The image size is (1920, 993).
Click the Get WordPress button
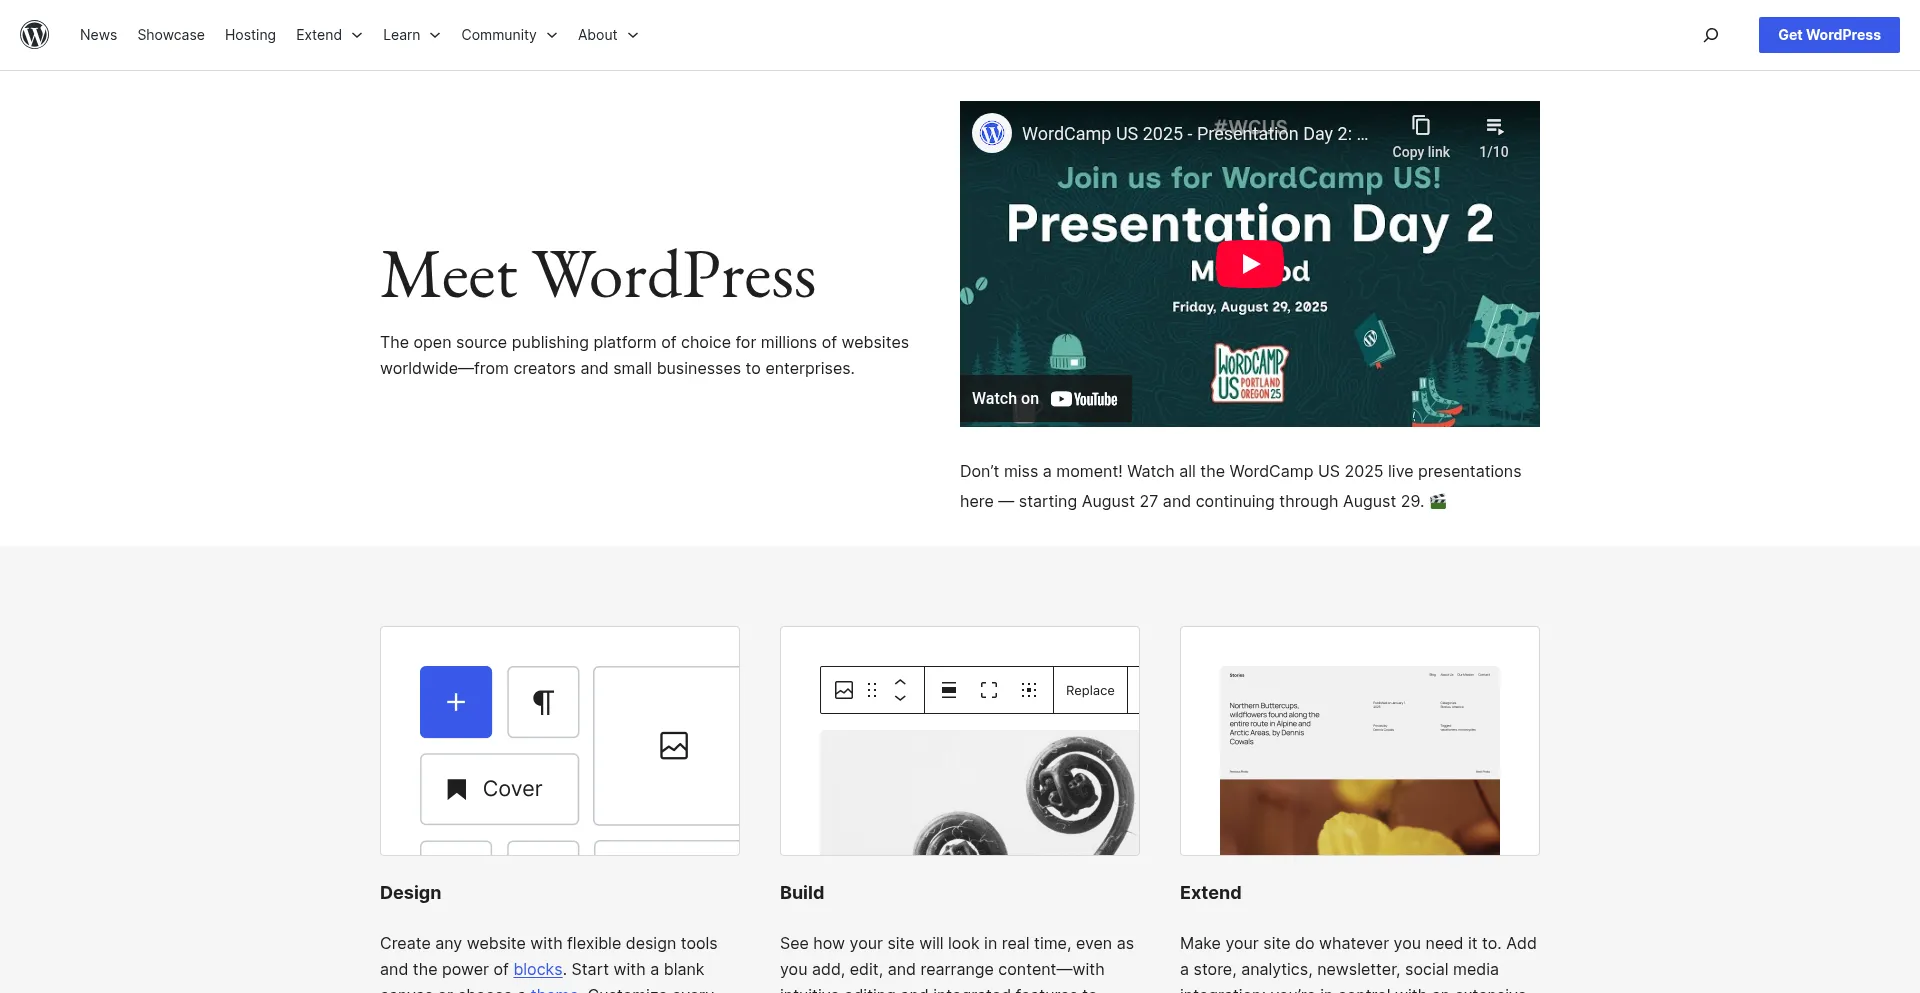coord(1829,35)
